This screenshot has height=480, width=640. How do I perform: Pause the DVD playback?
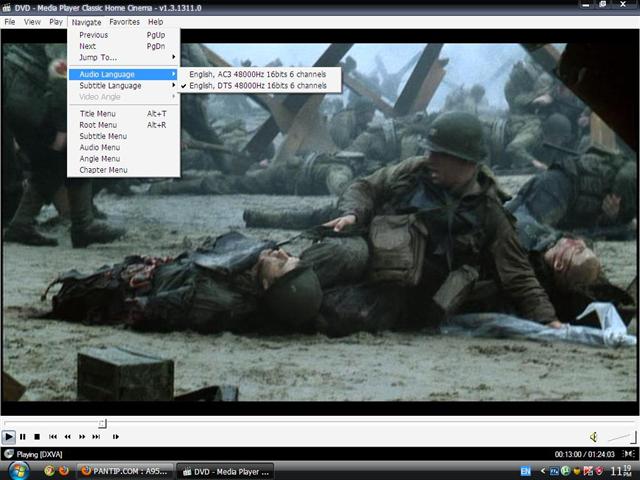tap(23, 437)
